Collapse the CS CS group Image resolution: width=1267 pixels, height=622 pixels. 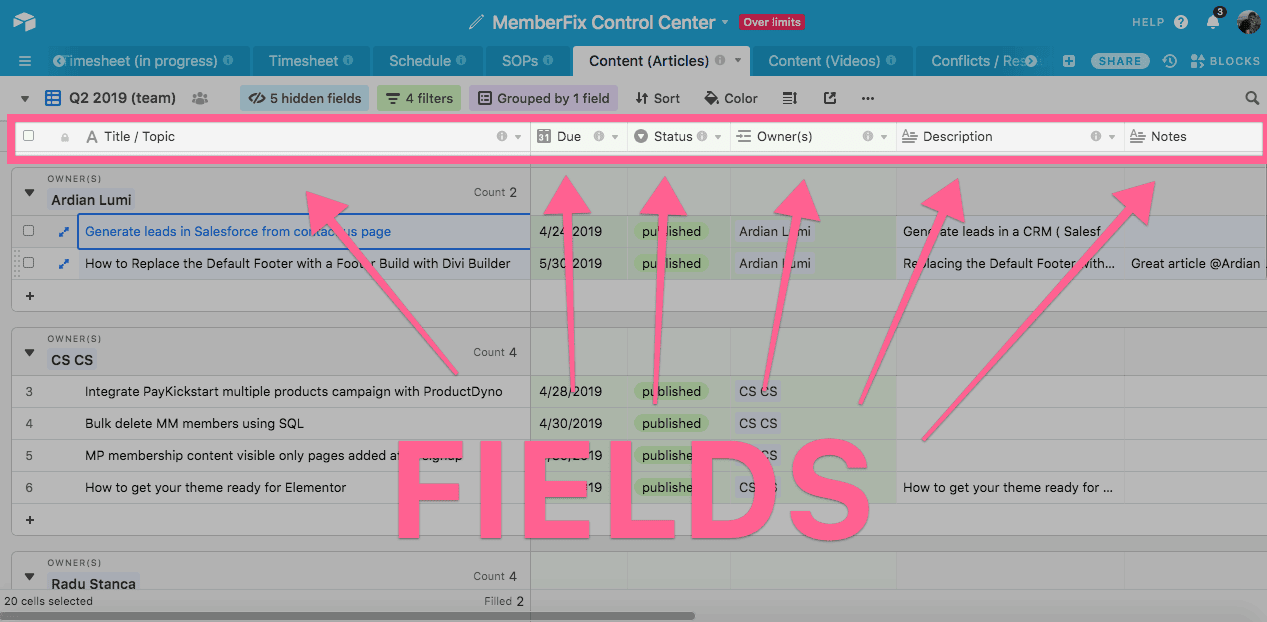click(x=29, y=352)
